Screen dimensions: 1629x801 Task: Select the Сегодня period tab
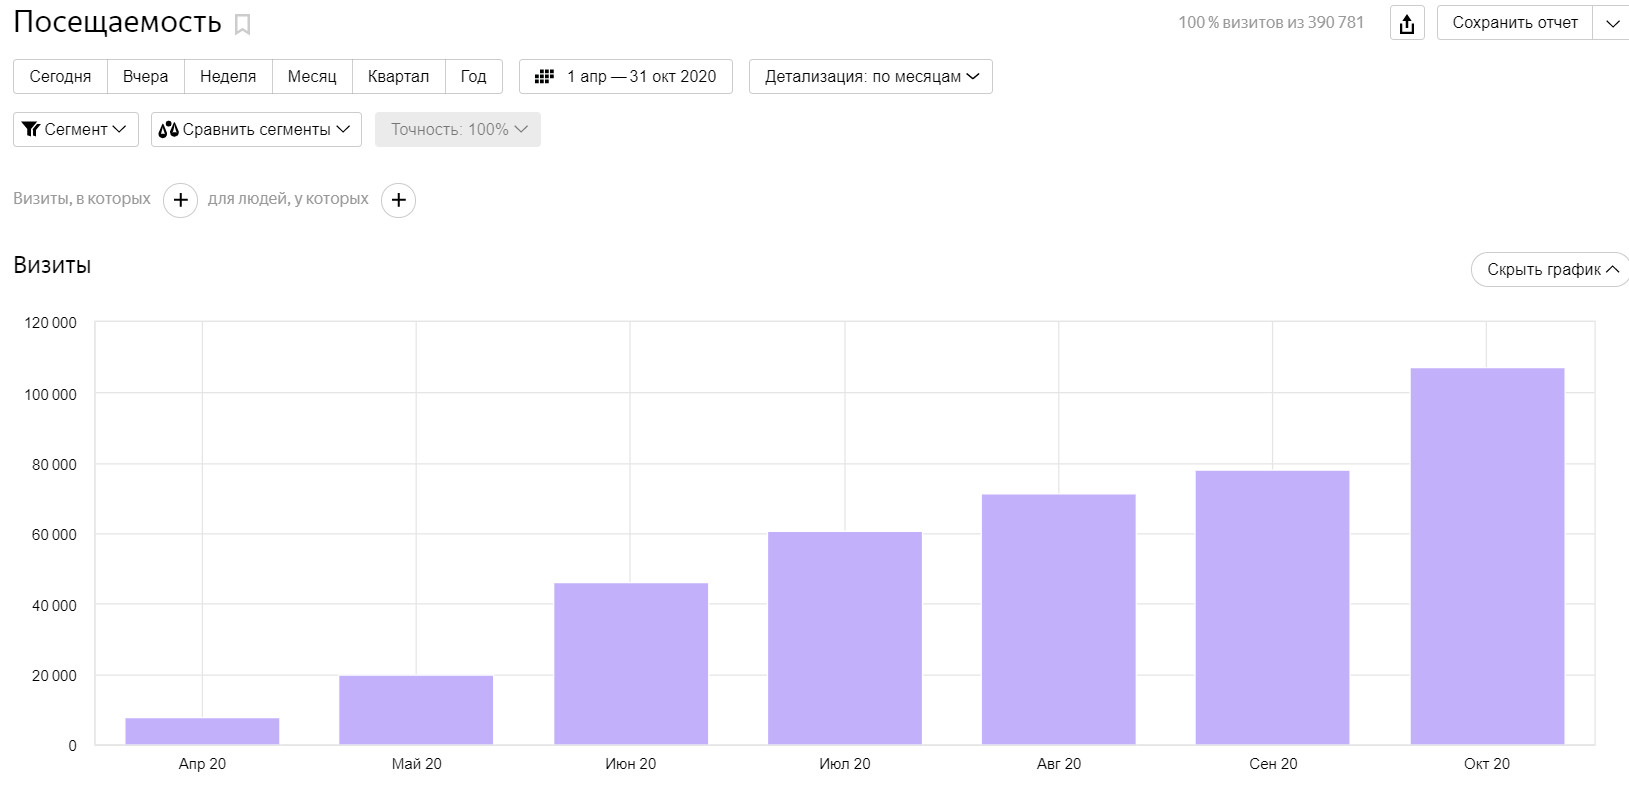(x=60, y=77)
